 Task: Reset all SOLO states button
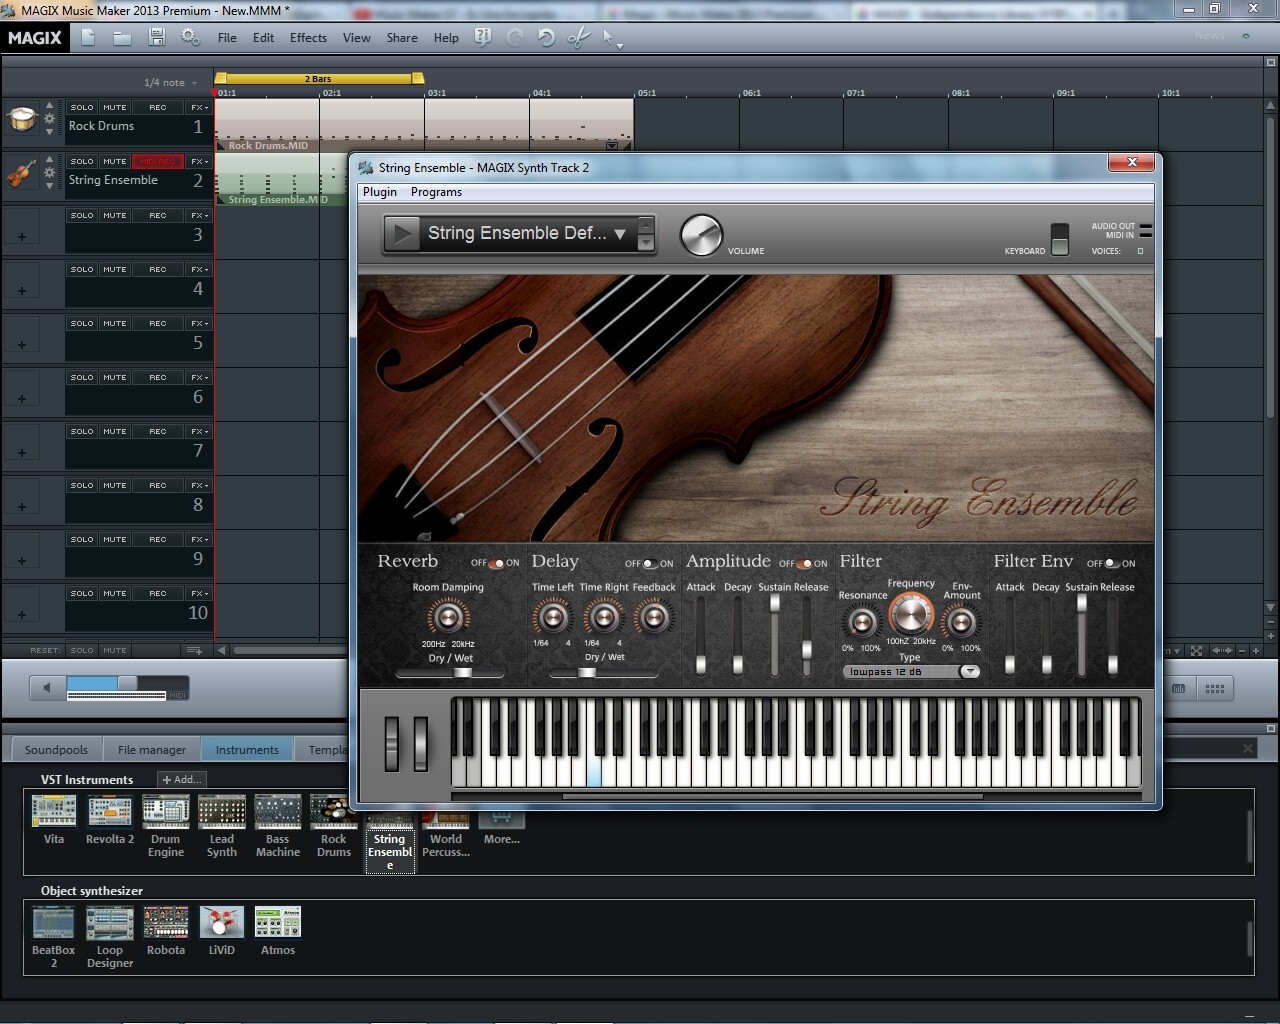[82, 650]
